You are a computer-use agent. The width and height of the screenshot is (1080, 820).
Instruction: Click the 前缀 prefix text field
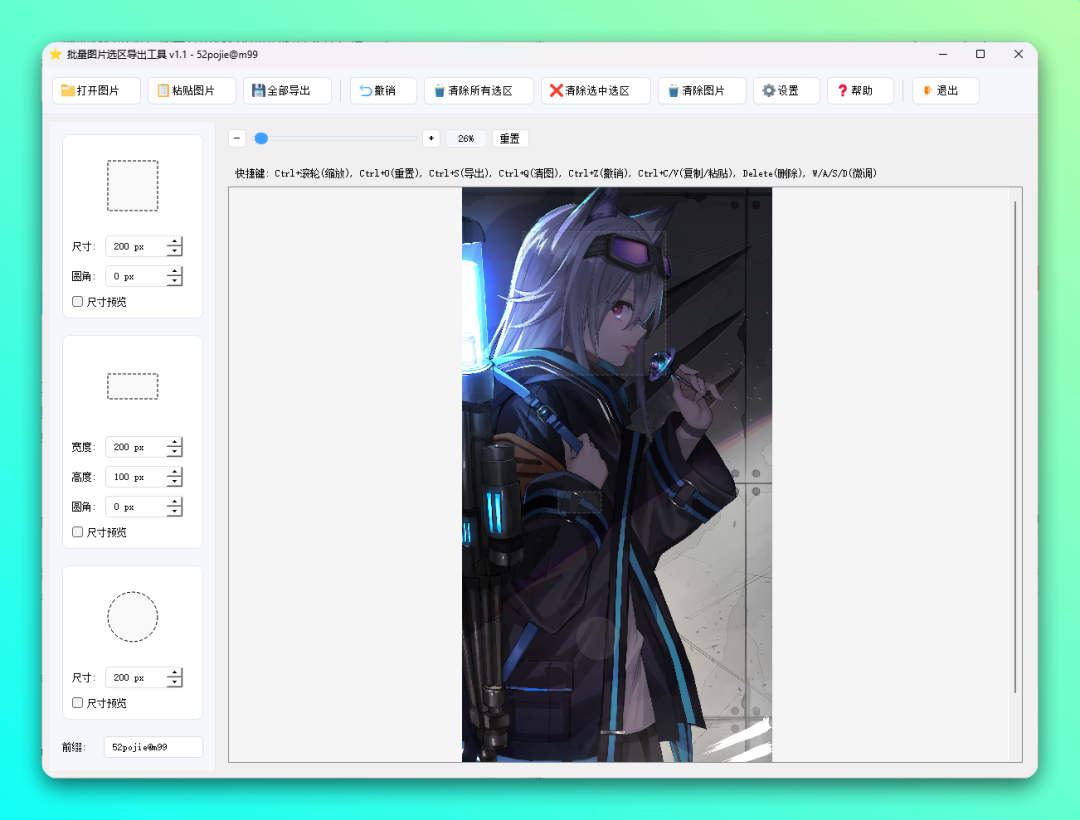pos(153,747)
